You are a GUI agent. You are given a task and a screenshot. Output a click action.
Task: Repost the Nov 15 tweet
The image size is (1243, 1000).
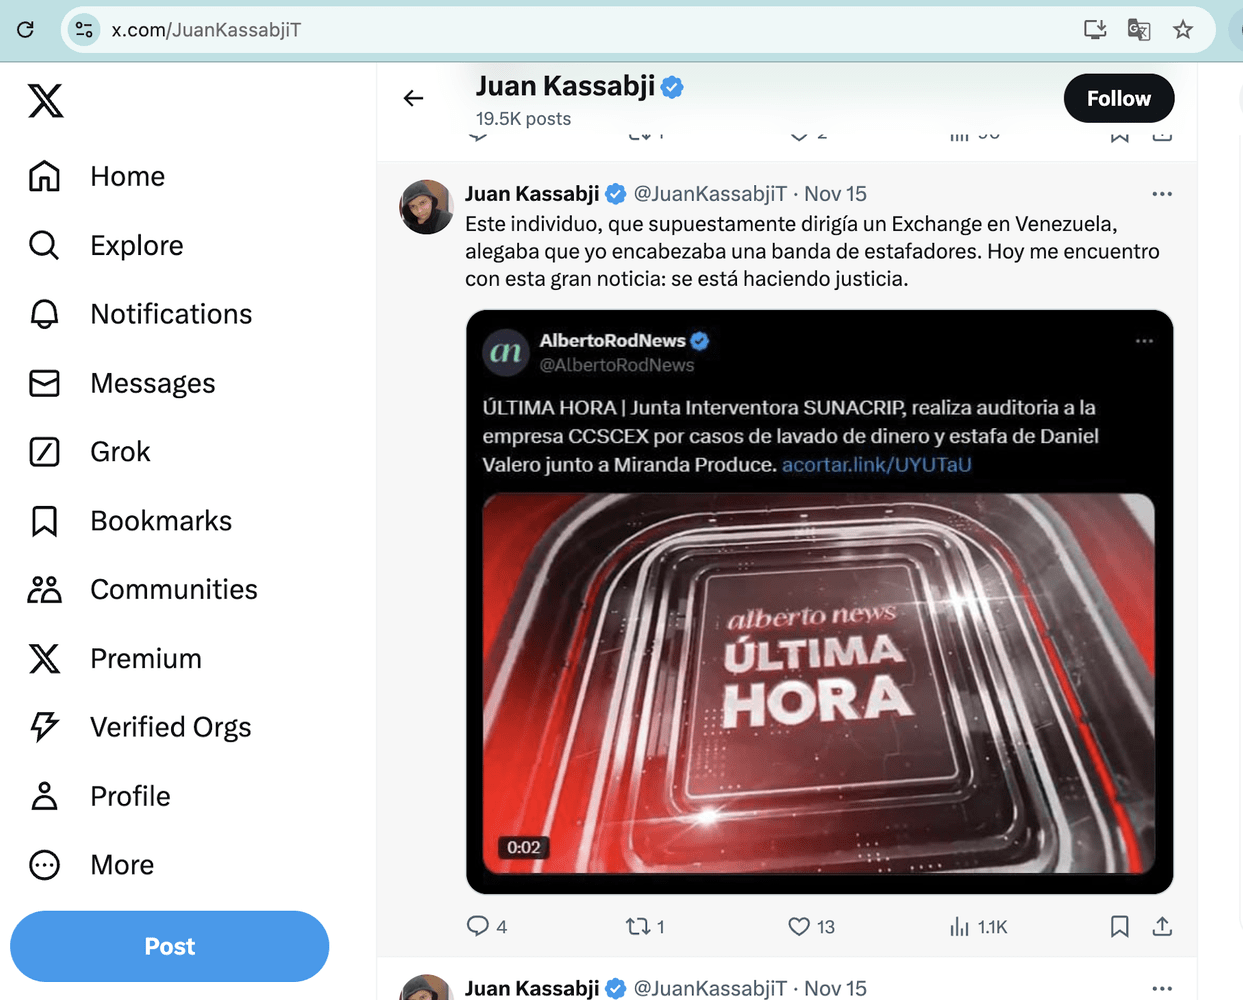(x=637, y=927)
